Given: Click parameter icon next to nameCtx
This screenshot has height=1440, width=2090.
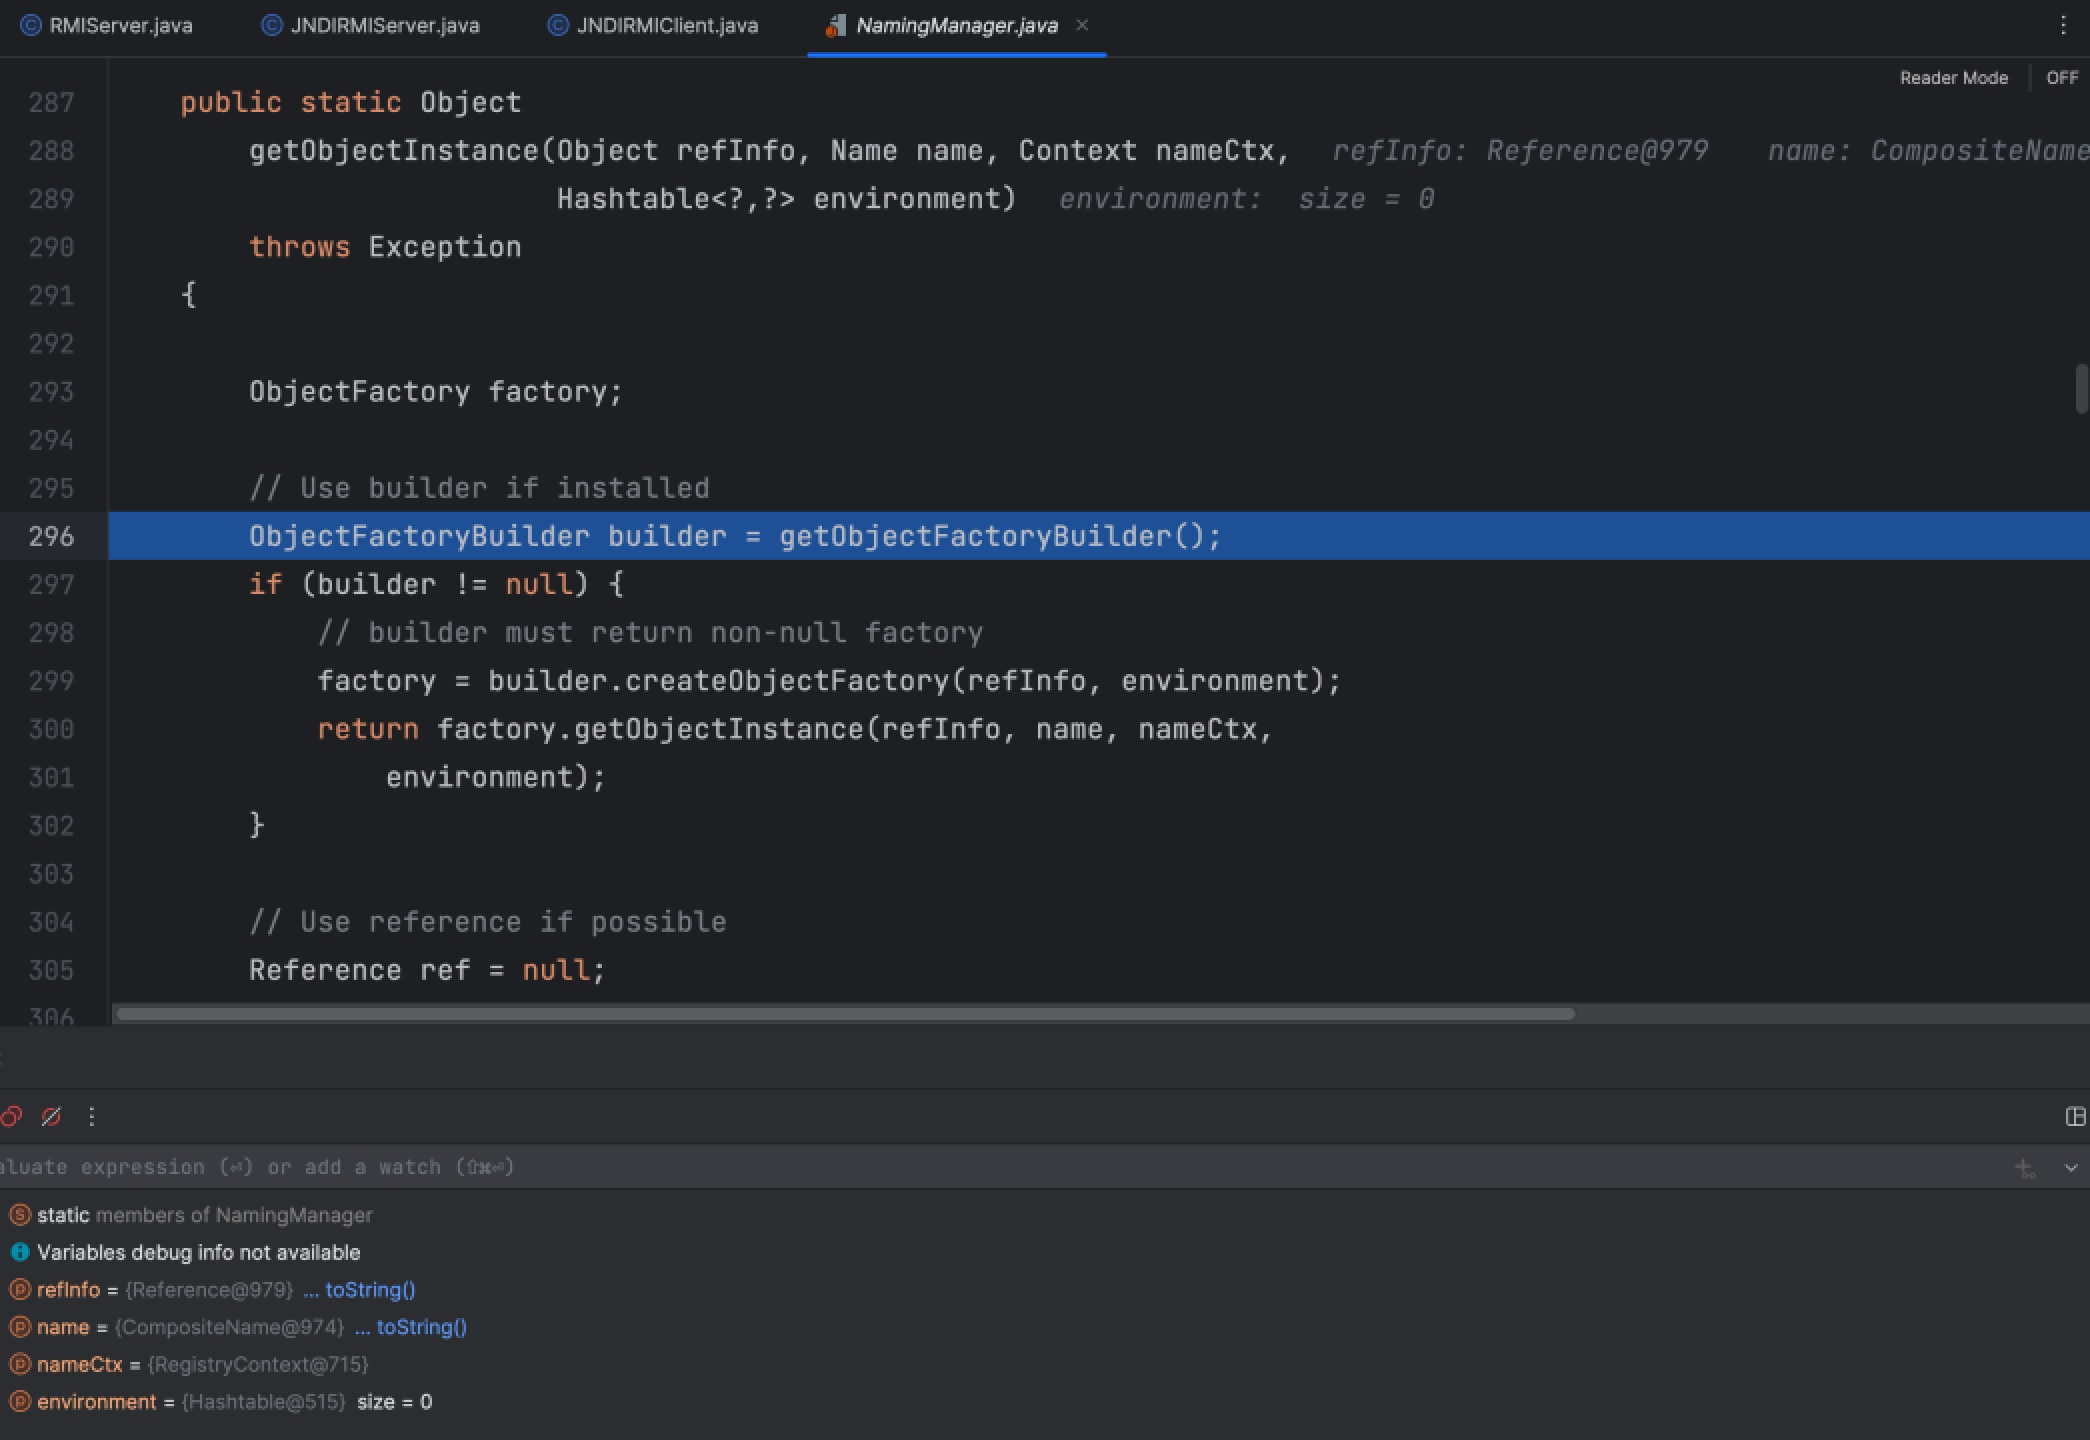Looking at the screenshot, I should click(19, 1364).
